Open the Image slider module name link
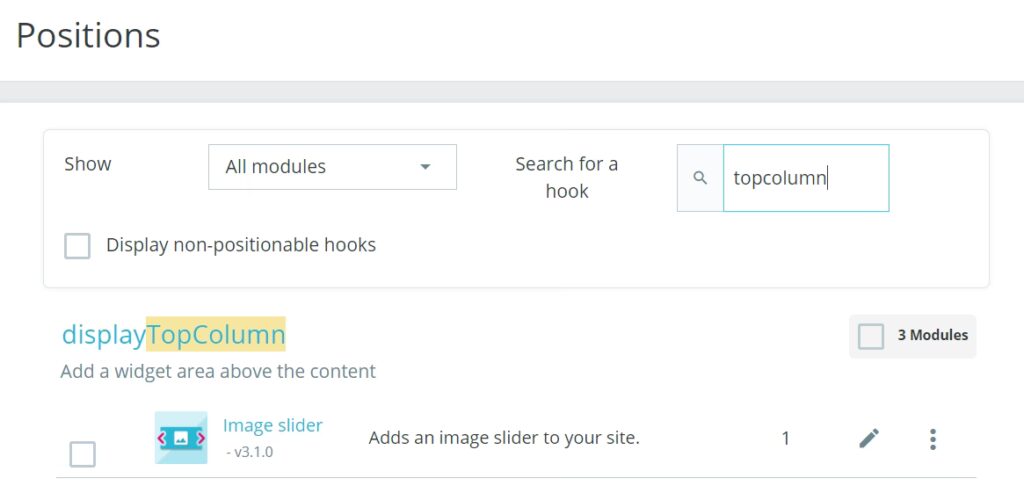 (272, 426)
